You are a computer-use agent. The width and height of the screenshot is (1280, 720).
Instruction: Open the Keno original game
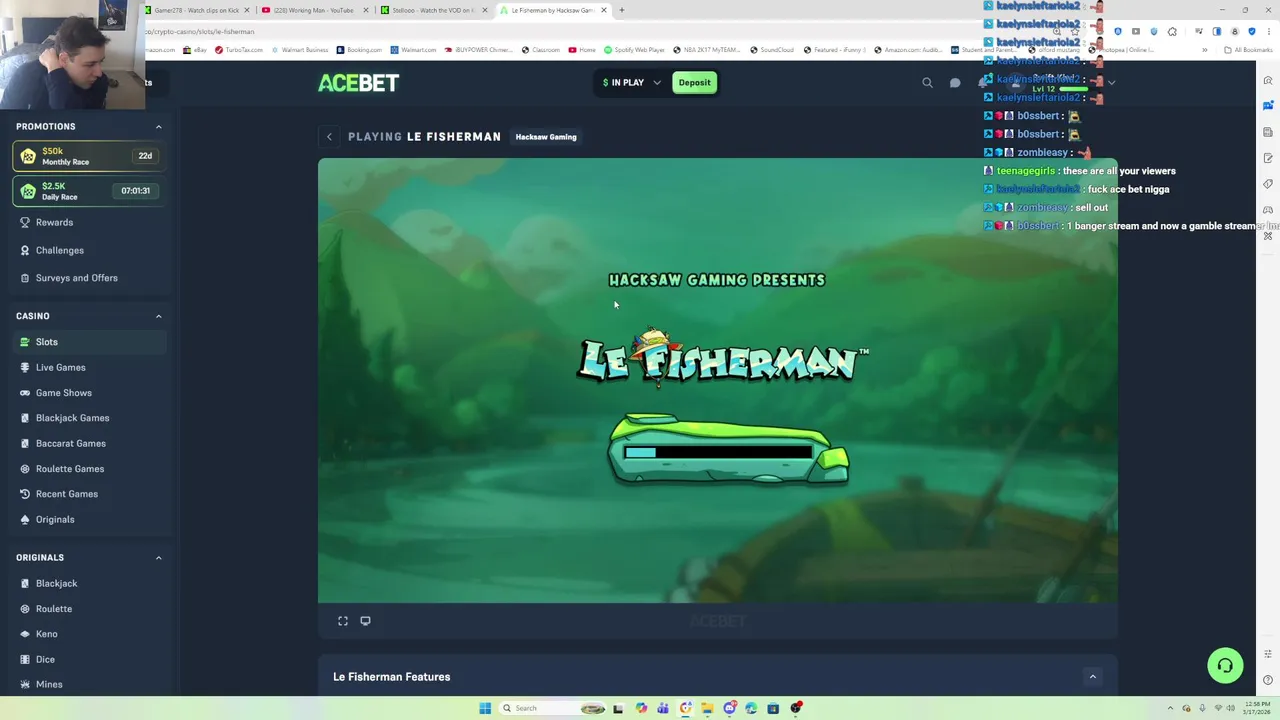coord(88,634)
